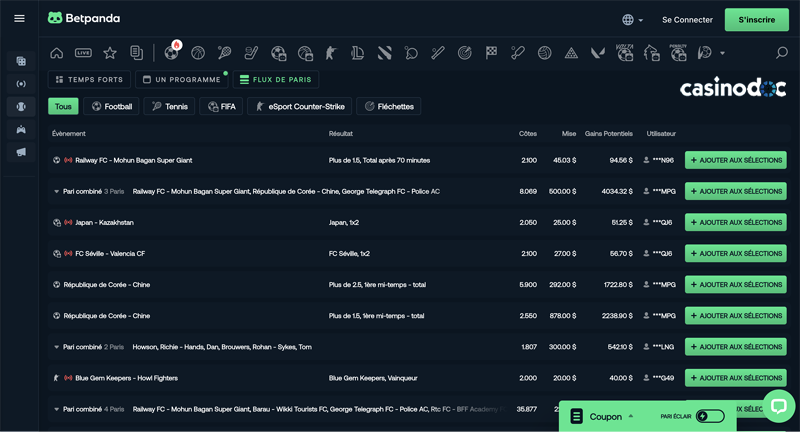Select the basketball sport icon
The image size is (800, 432).
coord(198,53)
